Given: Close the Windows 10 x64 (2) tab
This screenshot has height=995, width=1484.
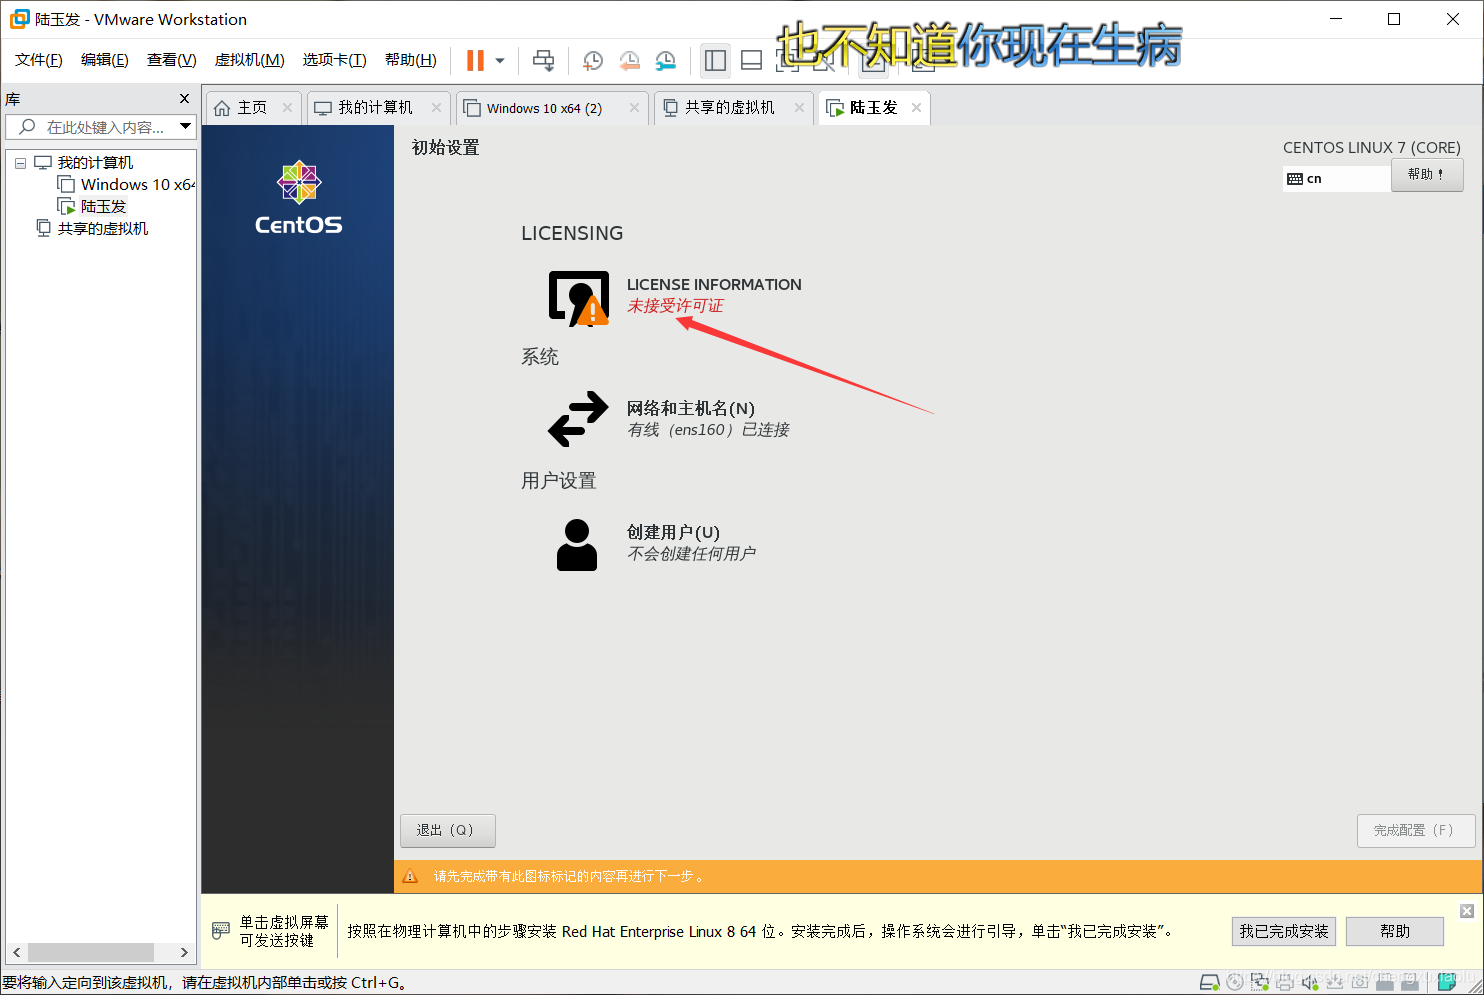Looking at the screenshot, I should (634, 108).
